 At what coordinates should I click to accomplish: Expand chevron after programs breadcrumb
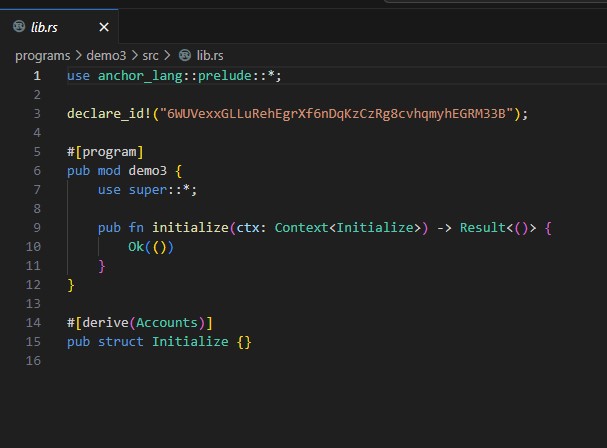[79, 55]
